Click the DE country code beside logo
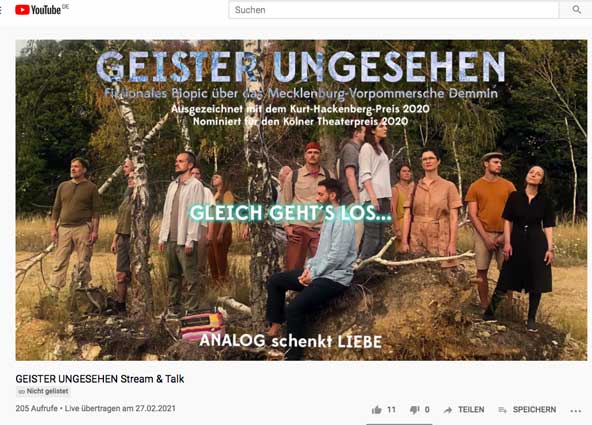 (x=66, y=6)
